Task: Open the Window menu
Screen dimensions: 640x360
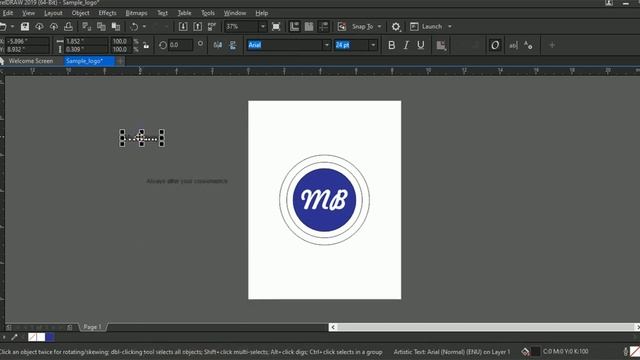Action: click(x=235, y=13)
